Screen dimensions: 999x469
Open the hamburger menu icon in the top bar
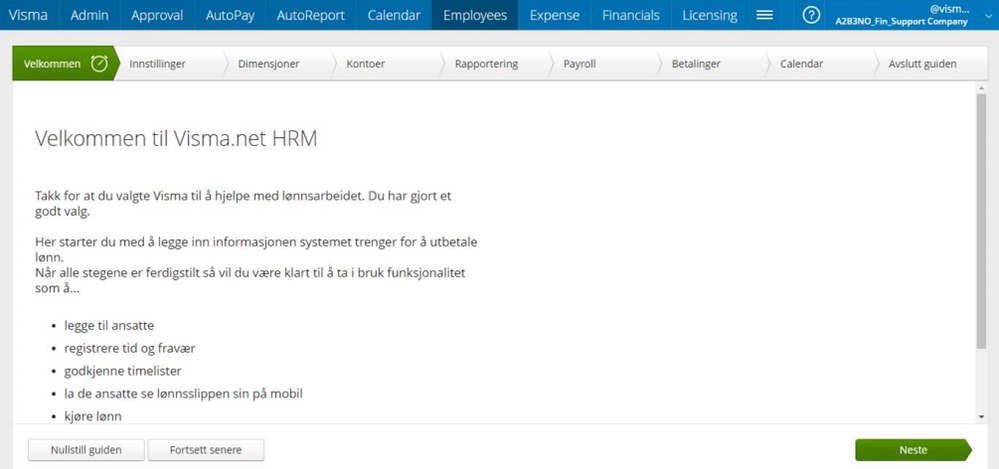pos(764,15)
